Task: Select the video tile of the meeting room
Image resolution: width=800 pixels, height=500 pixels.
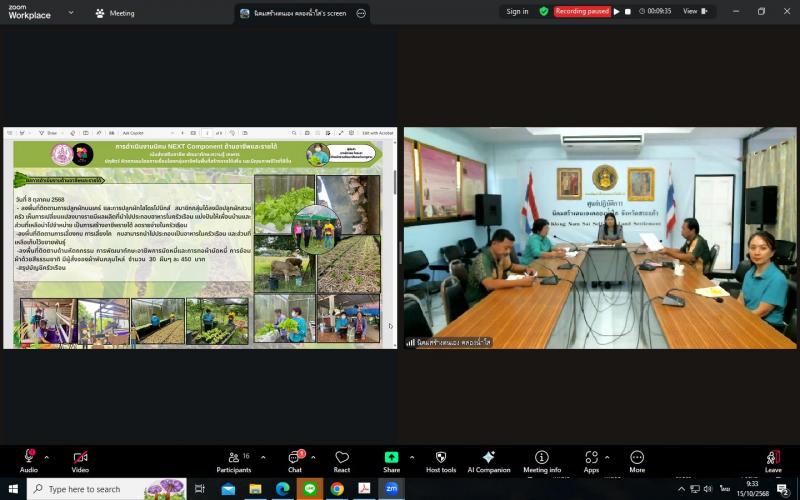Action: point(600,238)
